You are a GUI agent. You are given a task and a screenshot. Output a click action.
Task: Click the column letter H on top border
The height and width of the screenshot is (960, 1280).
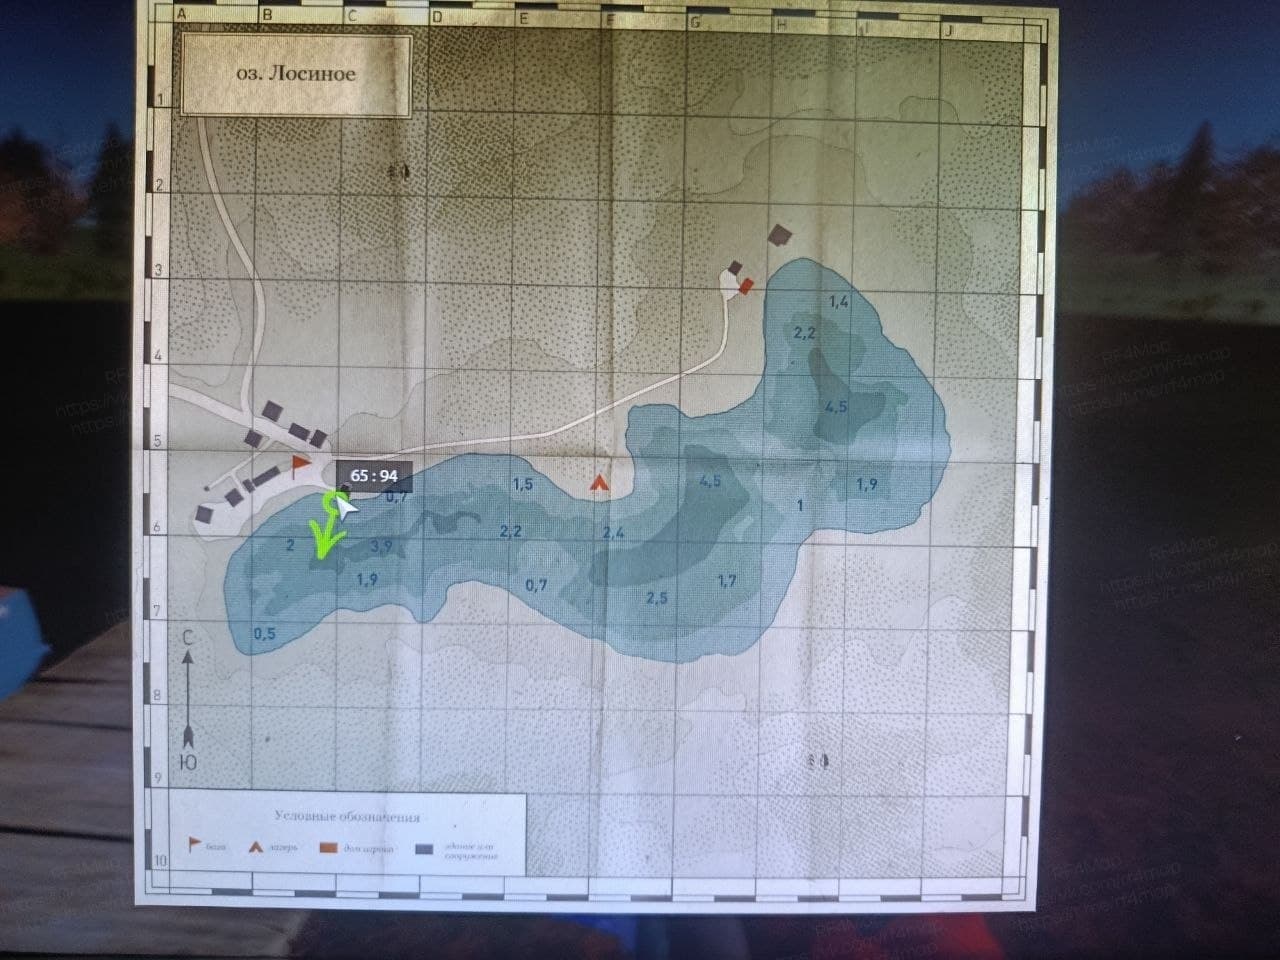(780, 24)
